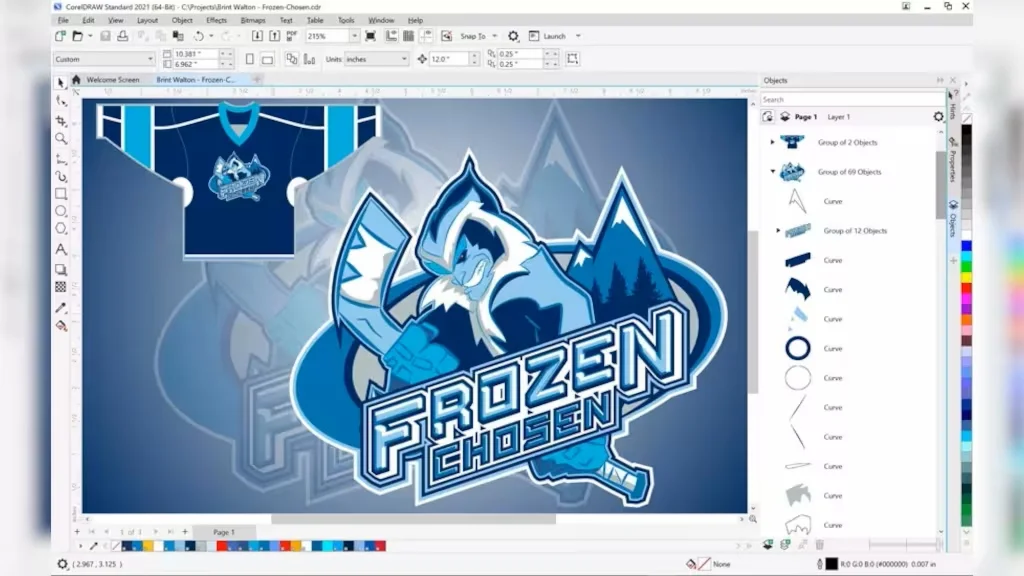Image resolution: width=1024 pixels, height=576 pixels.
Task: Open Objects docker settings gear
Action: 938,116
